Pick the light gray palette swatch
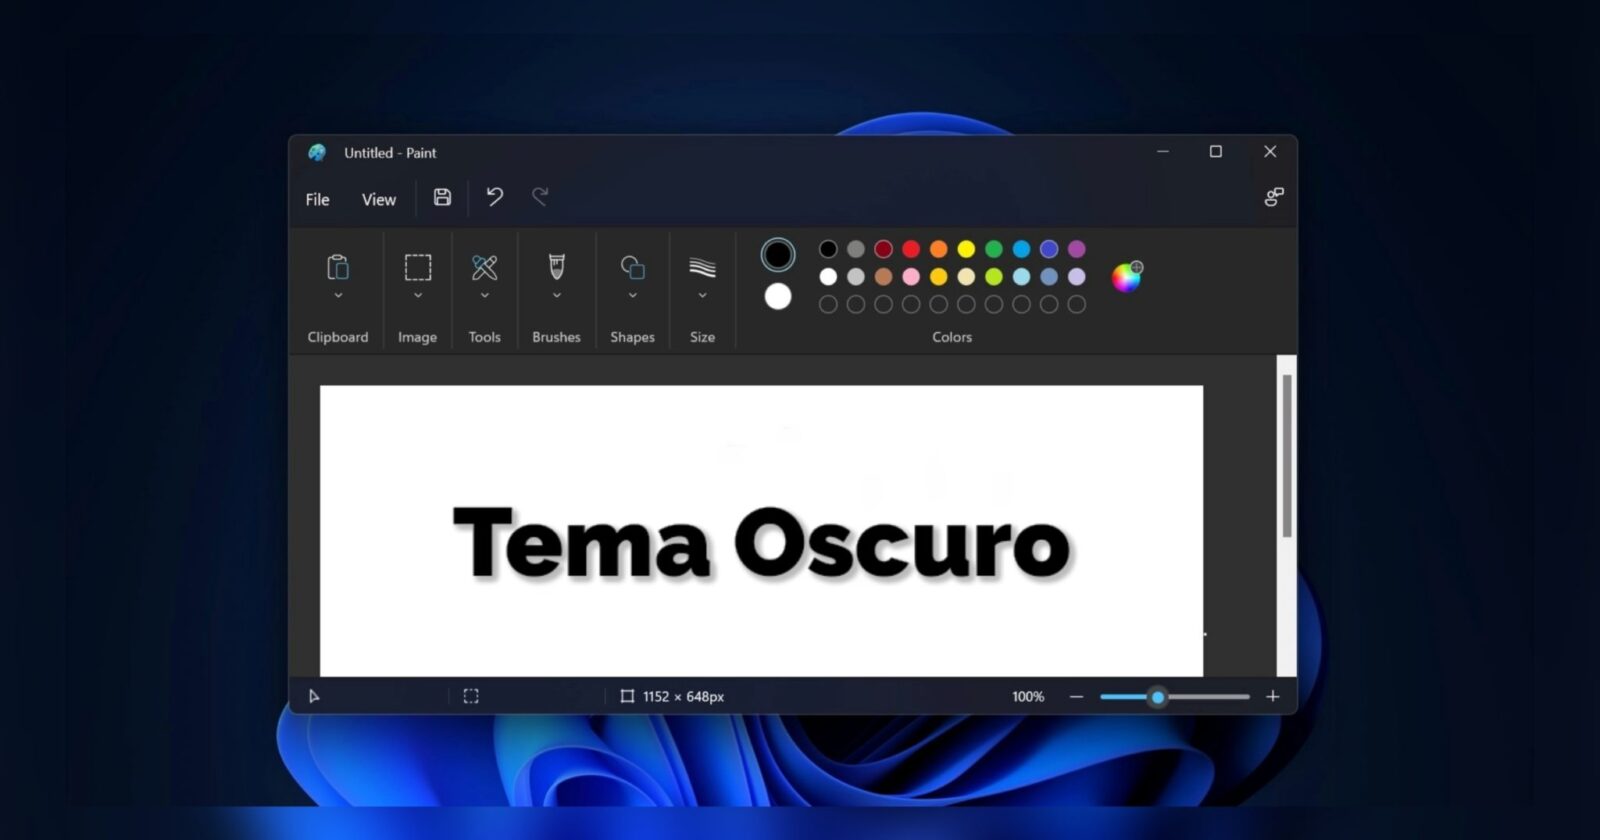The image size is (1600, 840). tap(856, 277)
